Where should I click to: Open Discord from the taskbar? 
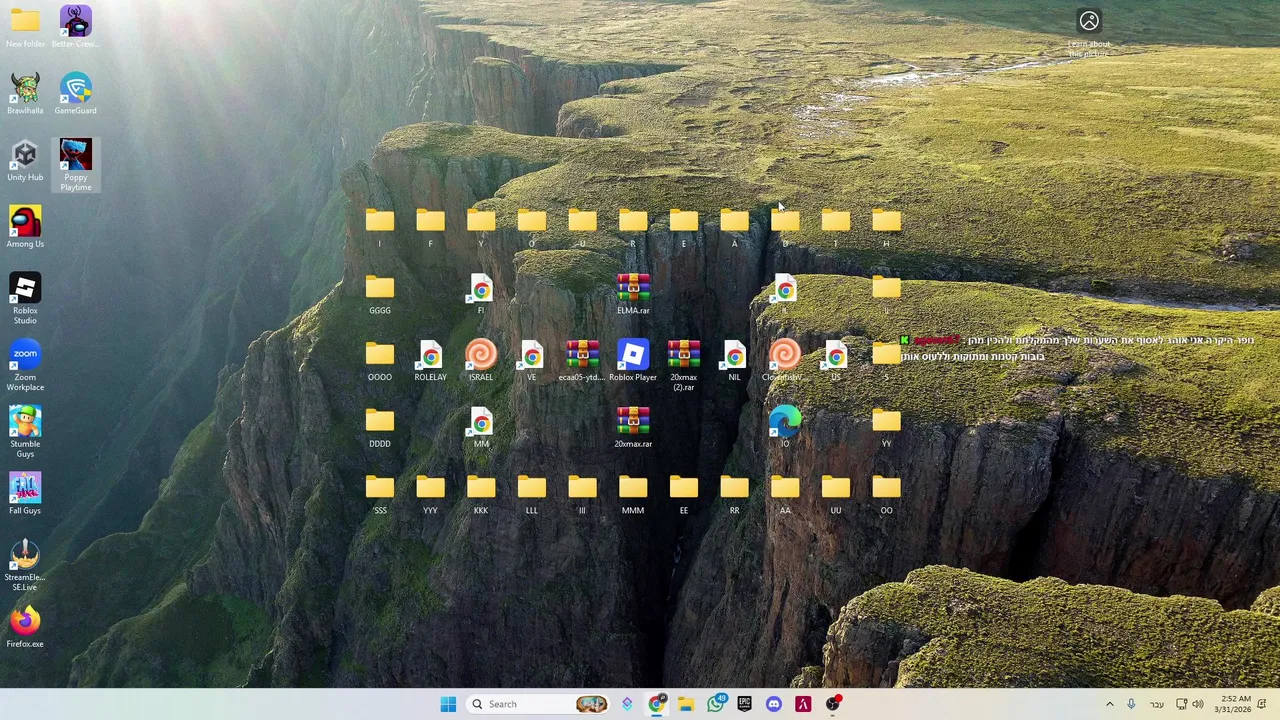point(773,704)
